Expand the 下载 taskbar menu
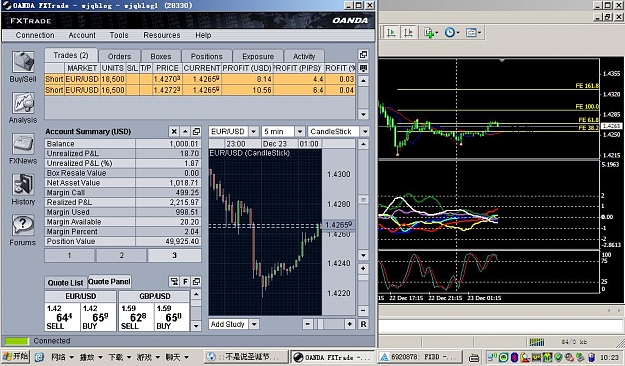Viewport: 625px width, 366px height. (x=120, y=357)
